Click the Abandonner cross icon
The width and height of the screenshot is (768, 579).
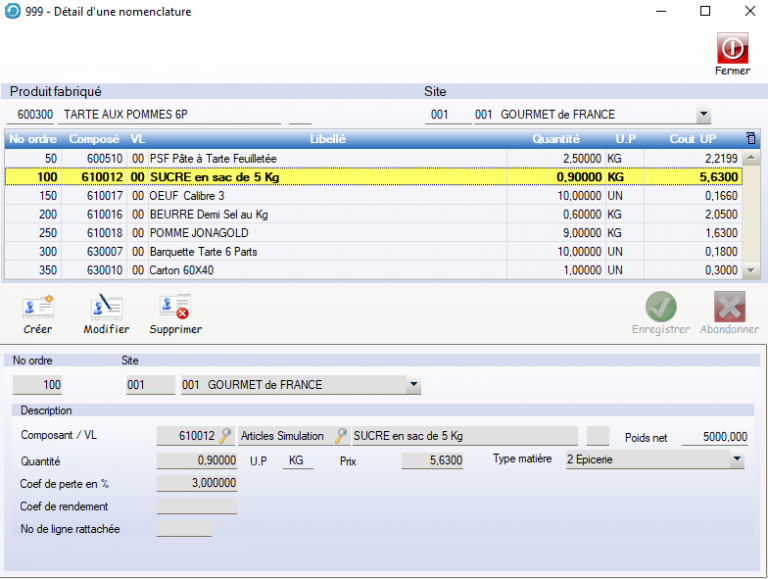tap(729, 306)
